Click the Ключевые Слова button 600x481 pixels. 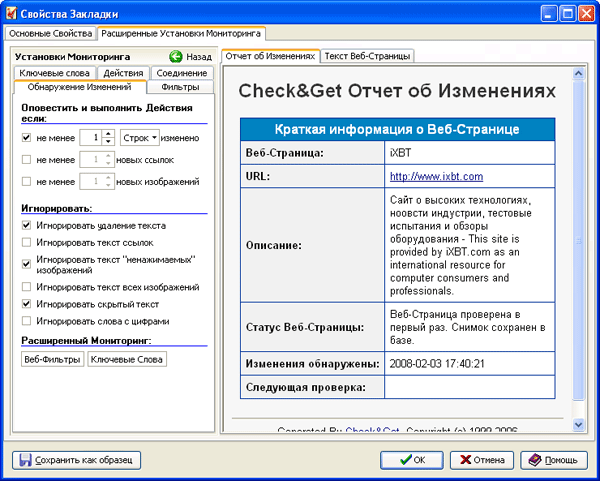click(127, 359)
